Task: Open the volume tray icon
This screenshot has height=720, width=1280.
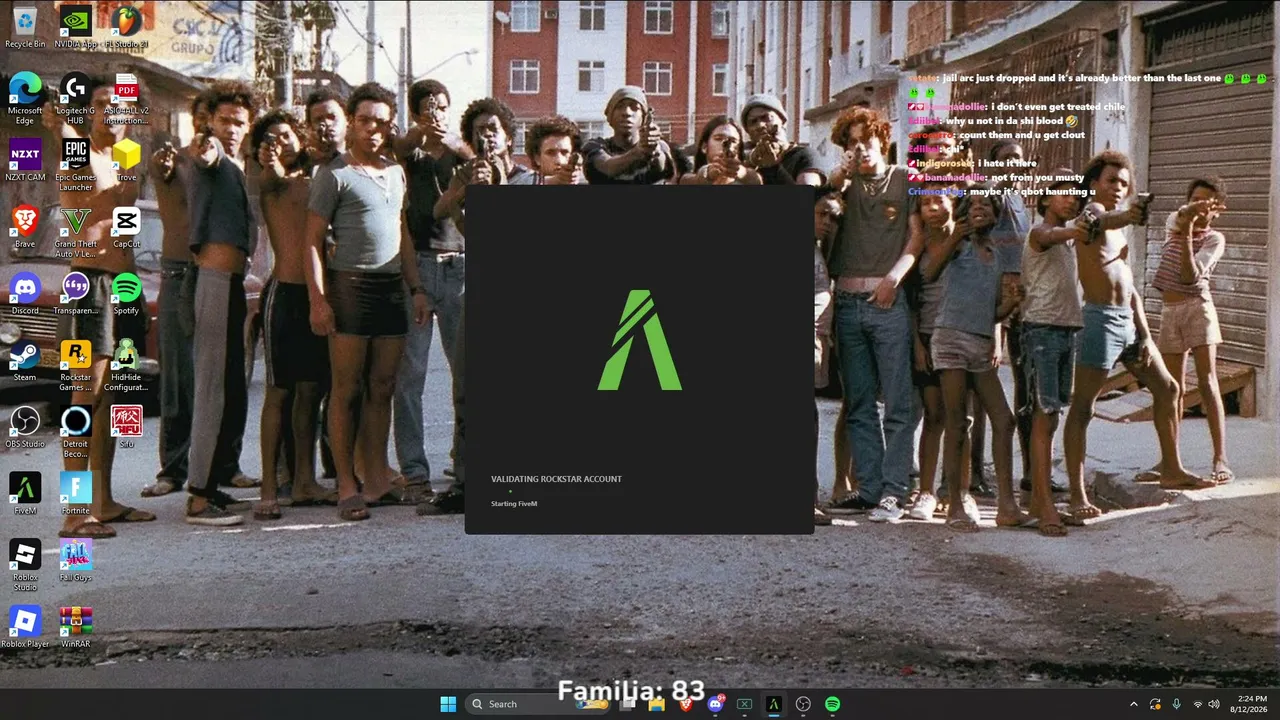Action: tap(1214, 704)
